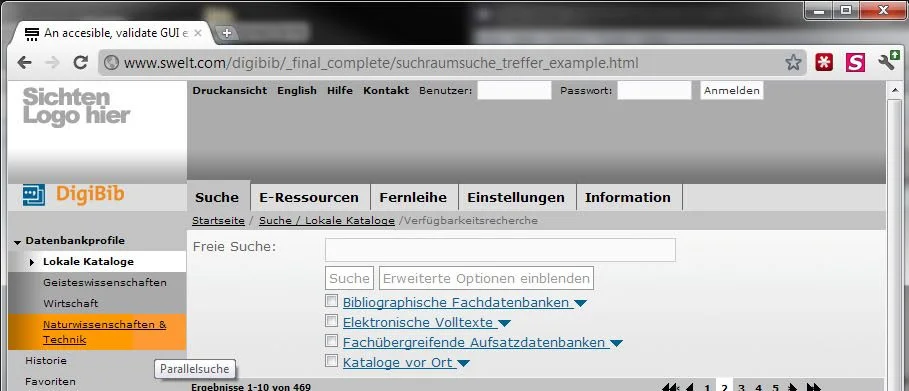The image size is (909, 391).
Task: Open Favoriten in the sidebar
Action: tap(50, 382)
